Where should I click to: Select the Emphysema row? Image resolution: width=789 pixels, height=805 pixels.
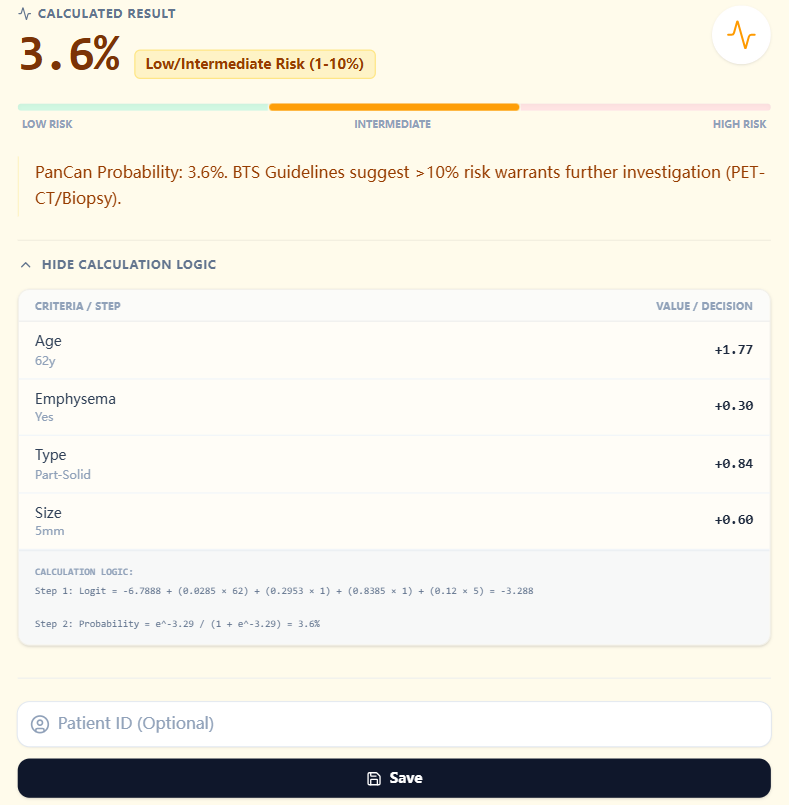click(394, 407)
